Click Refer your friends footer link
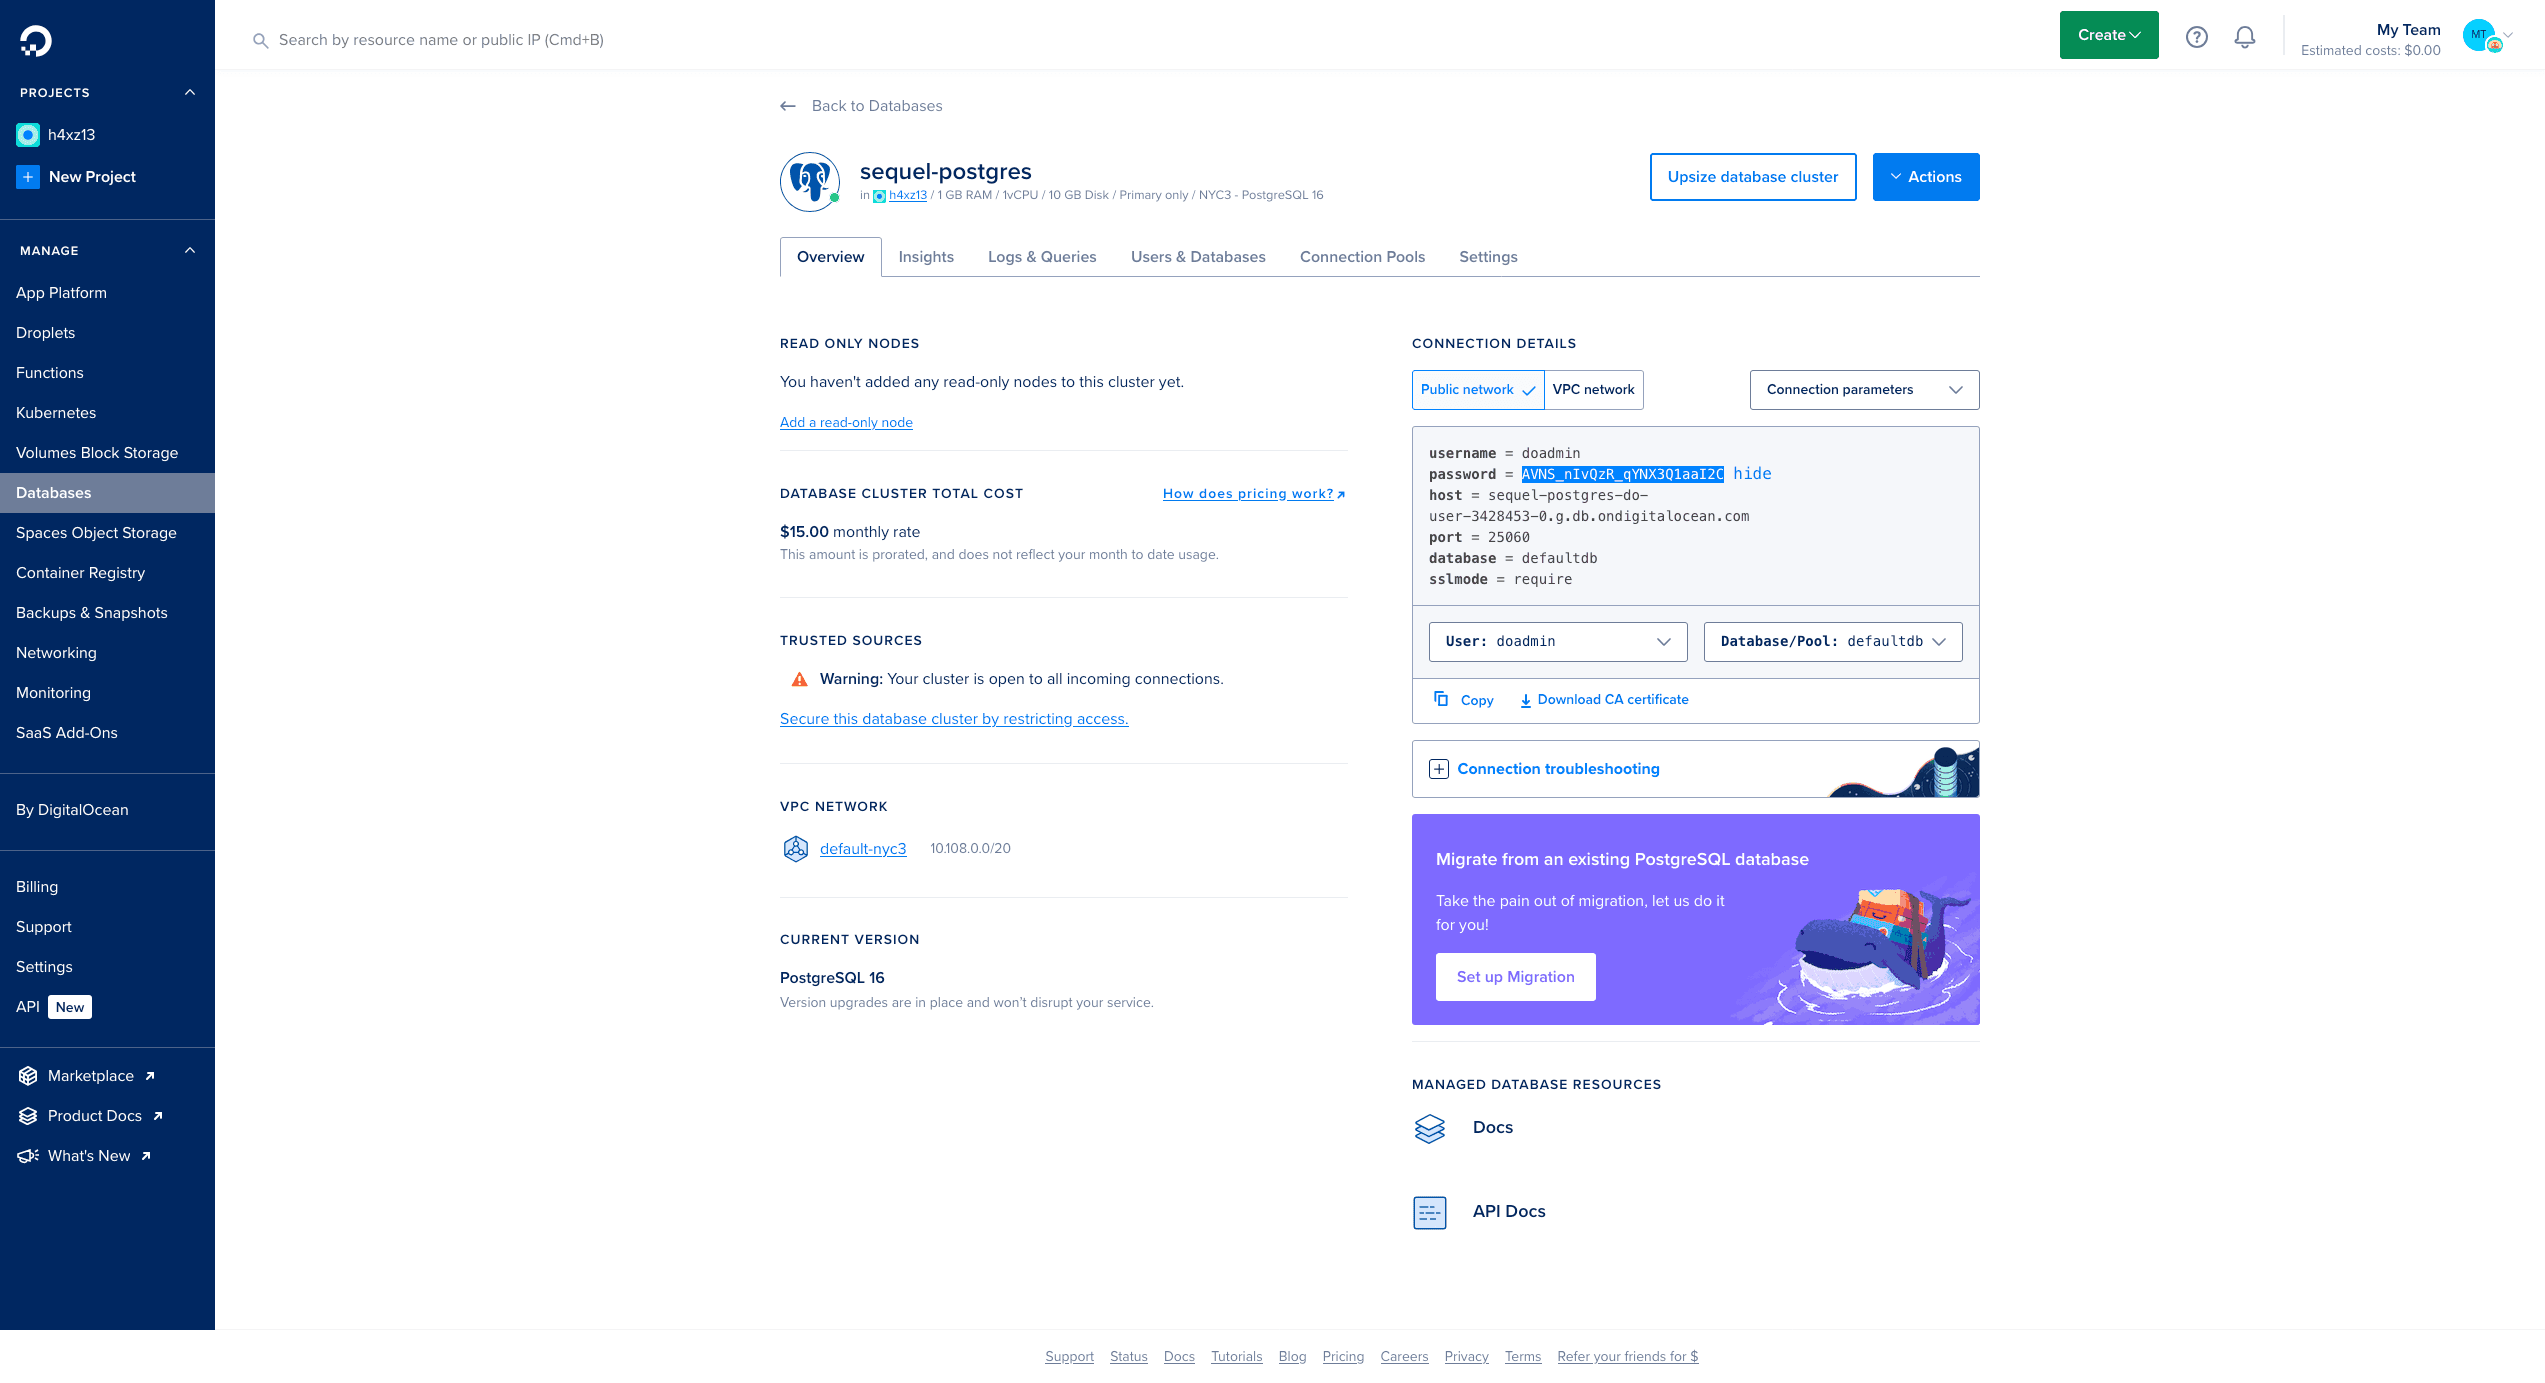 1628,1357
